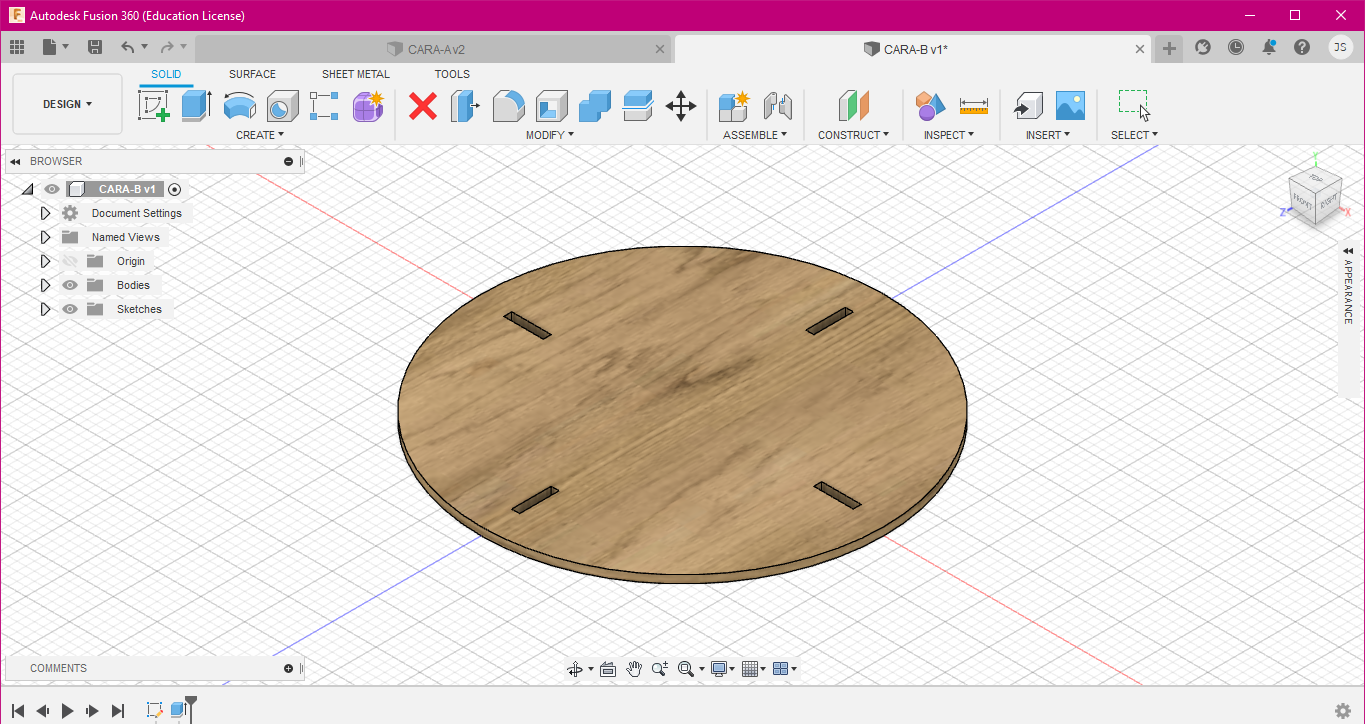Show the Origin folder via eye icon
Image resolution: width=1365 pixels, height=724 pixels.
coord(70,261)
